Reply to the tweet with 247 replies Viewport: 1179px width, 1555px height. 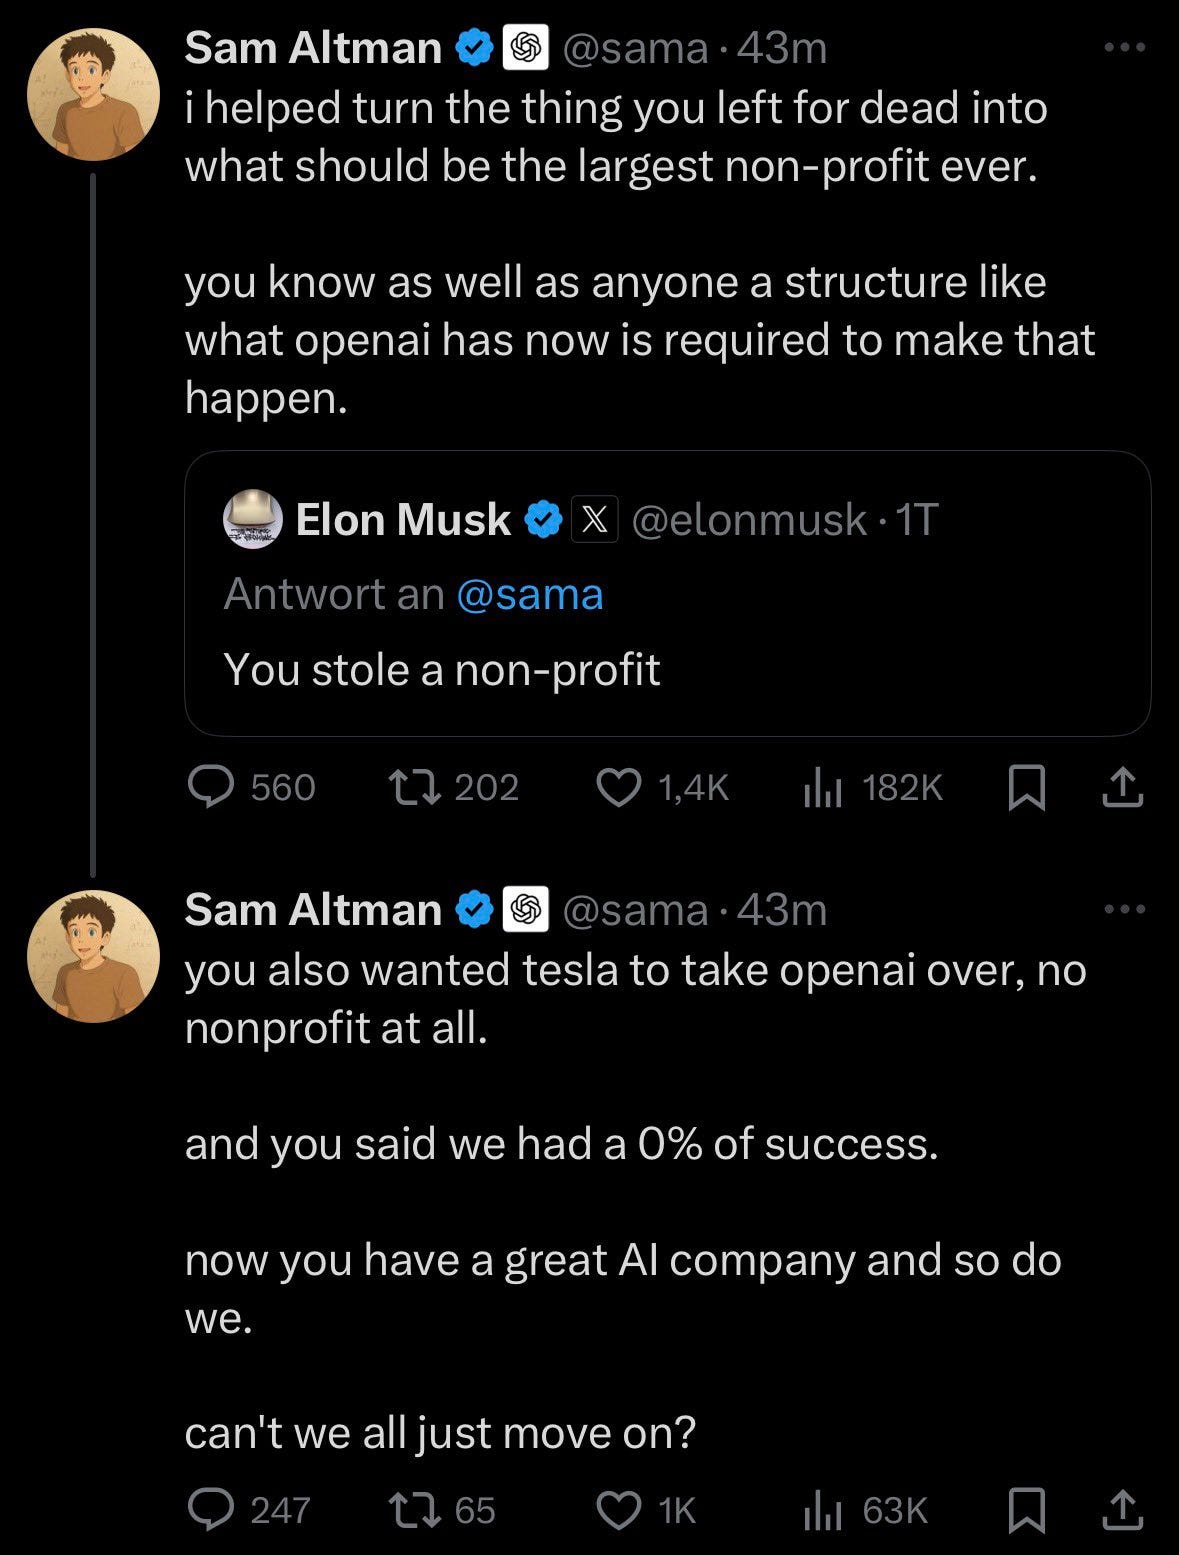211,1510
